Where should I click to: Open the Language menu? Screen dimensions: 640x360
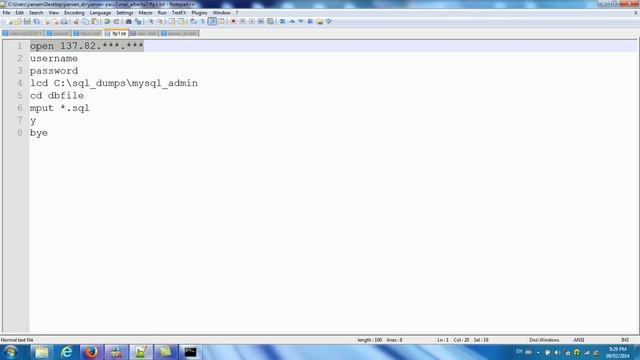100,13
